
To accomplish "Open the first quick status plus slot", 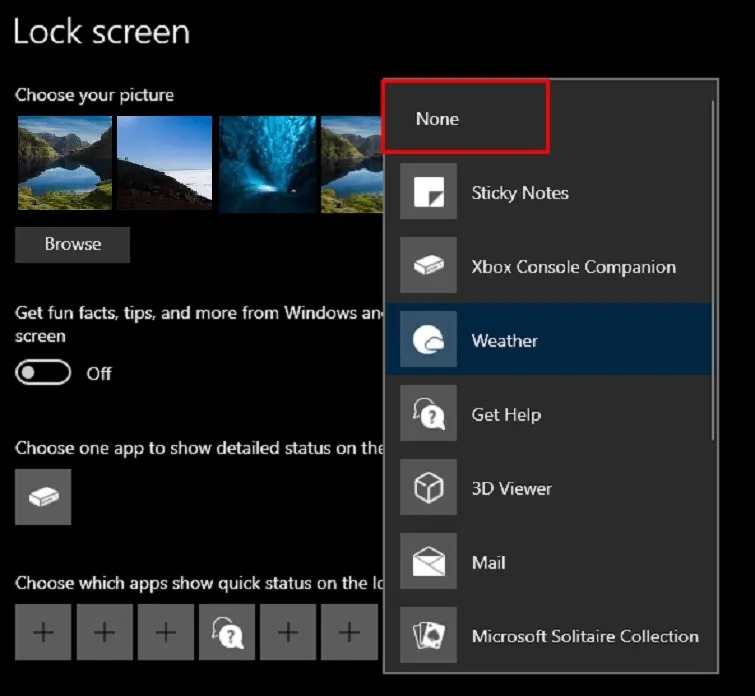I will [43, 632].
